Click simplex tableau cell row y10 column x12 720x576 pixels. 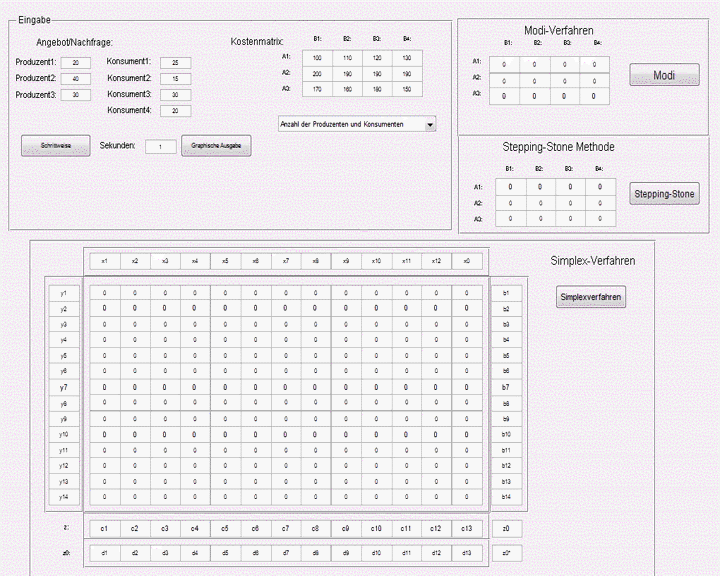(x=437, y=435)
